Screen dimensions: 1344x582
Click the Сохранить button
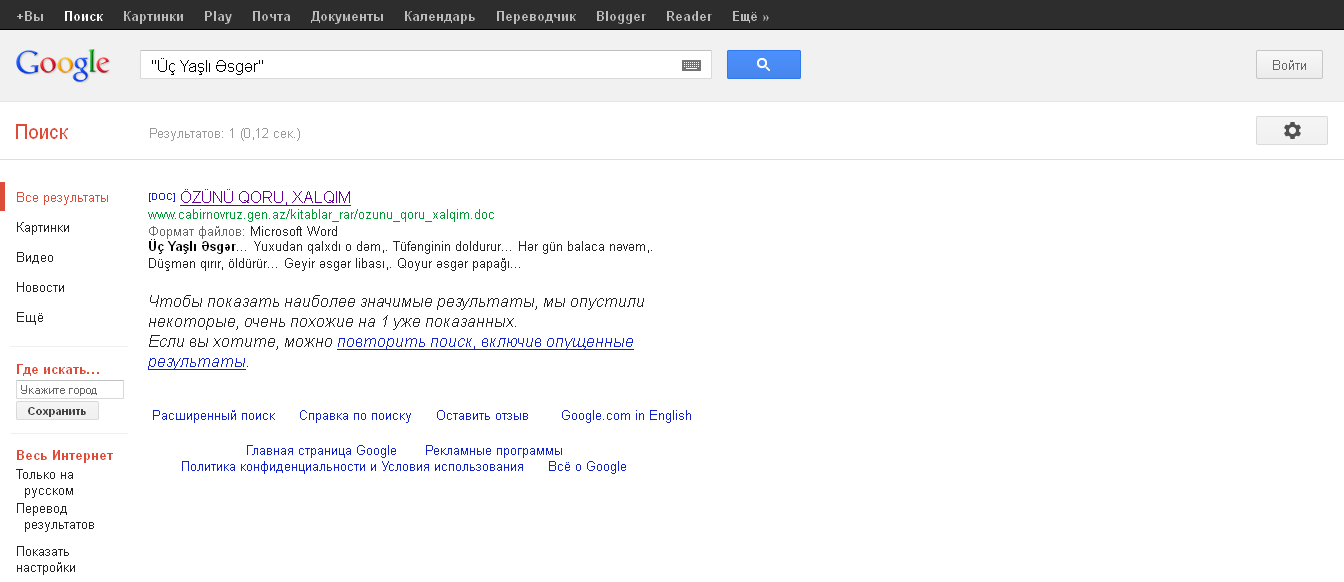pos(57,411)
